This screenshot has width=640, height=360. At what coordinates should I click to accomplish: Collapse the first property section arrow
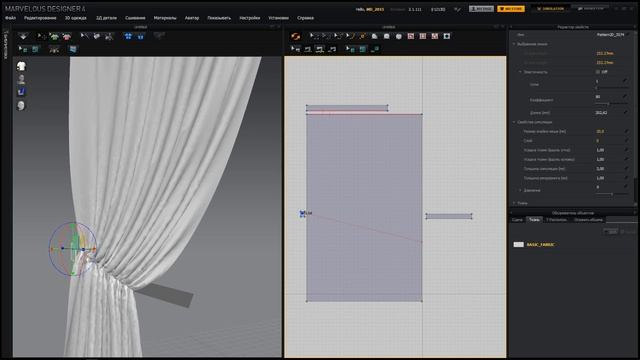pyautogui.click(x=514, y=44)
